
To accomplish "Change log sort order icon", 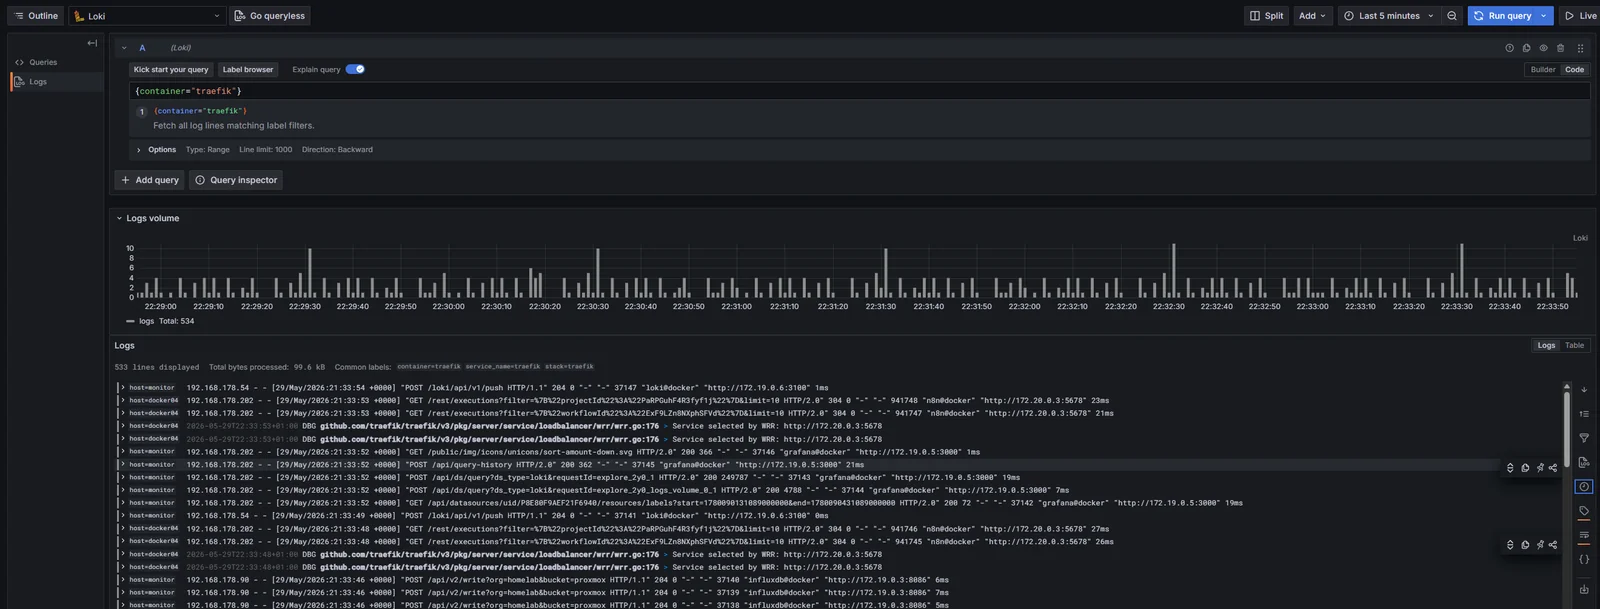I will pyautogui.click(x=1584, y=413).
